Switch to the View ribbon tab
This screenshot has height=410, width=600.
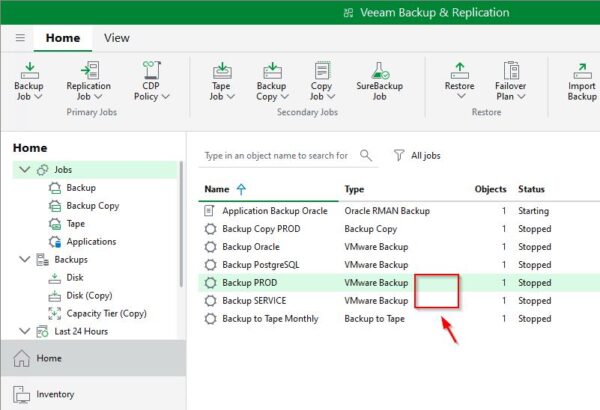click(x=117, y=38)
